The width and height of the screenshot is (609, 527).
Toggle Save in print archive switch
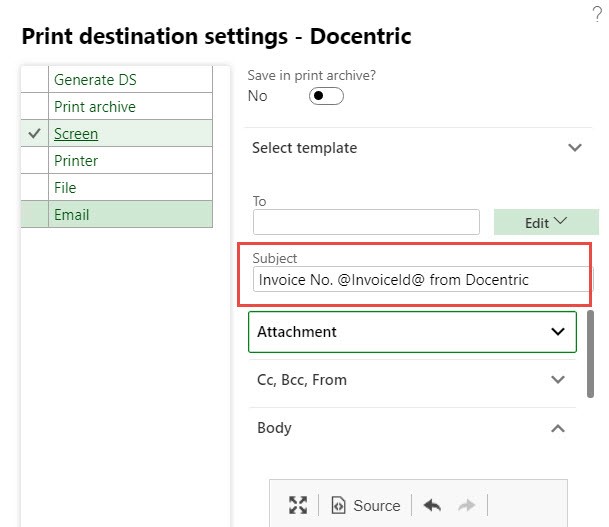(326, 96)
